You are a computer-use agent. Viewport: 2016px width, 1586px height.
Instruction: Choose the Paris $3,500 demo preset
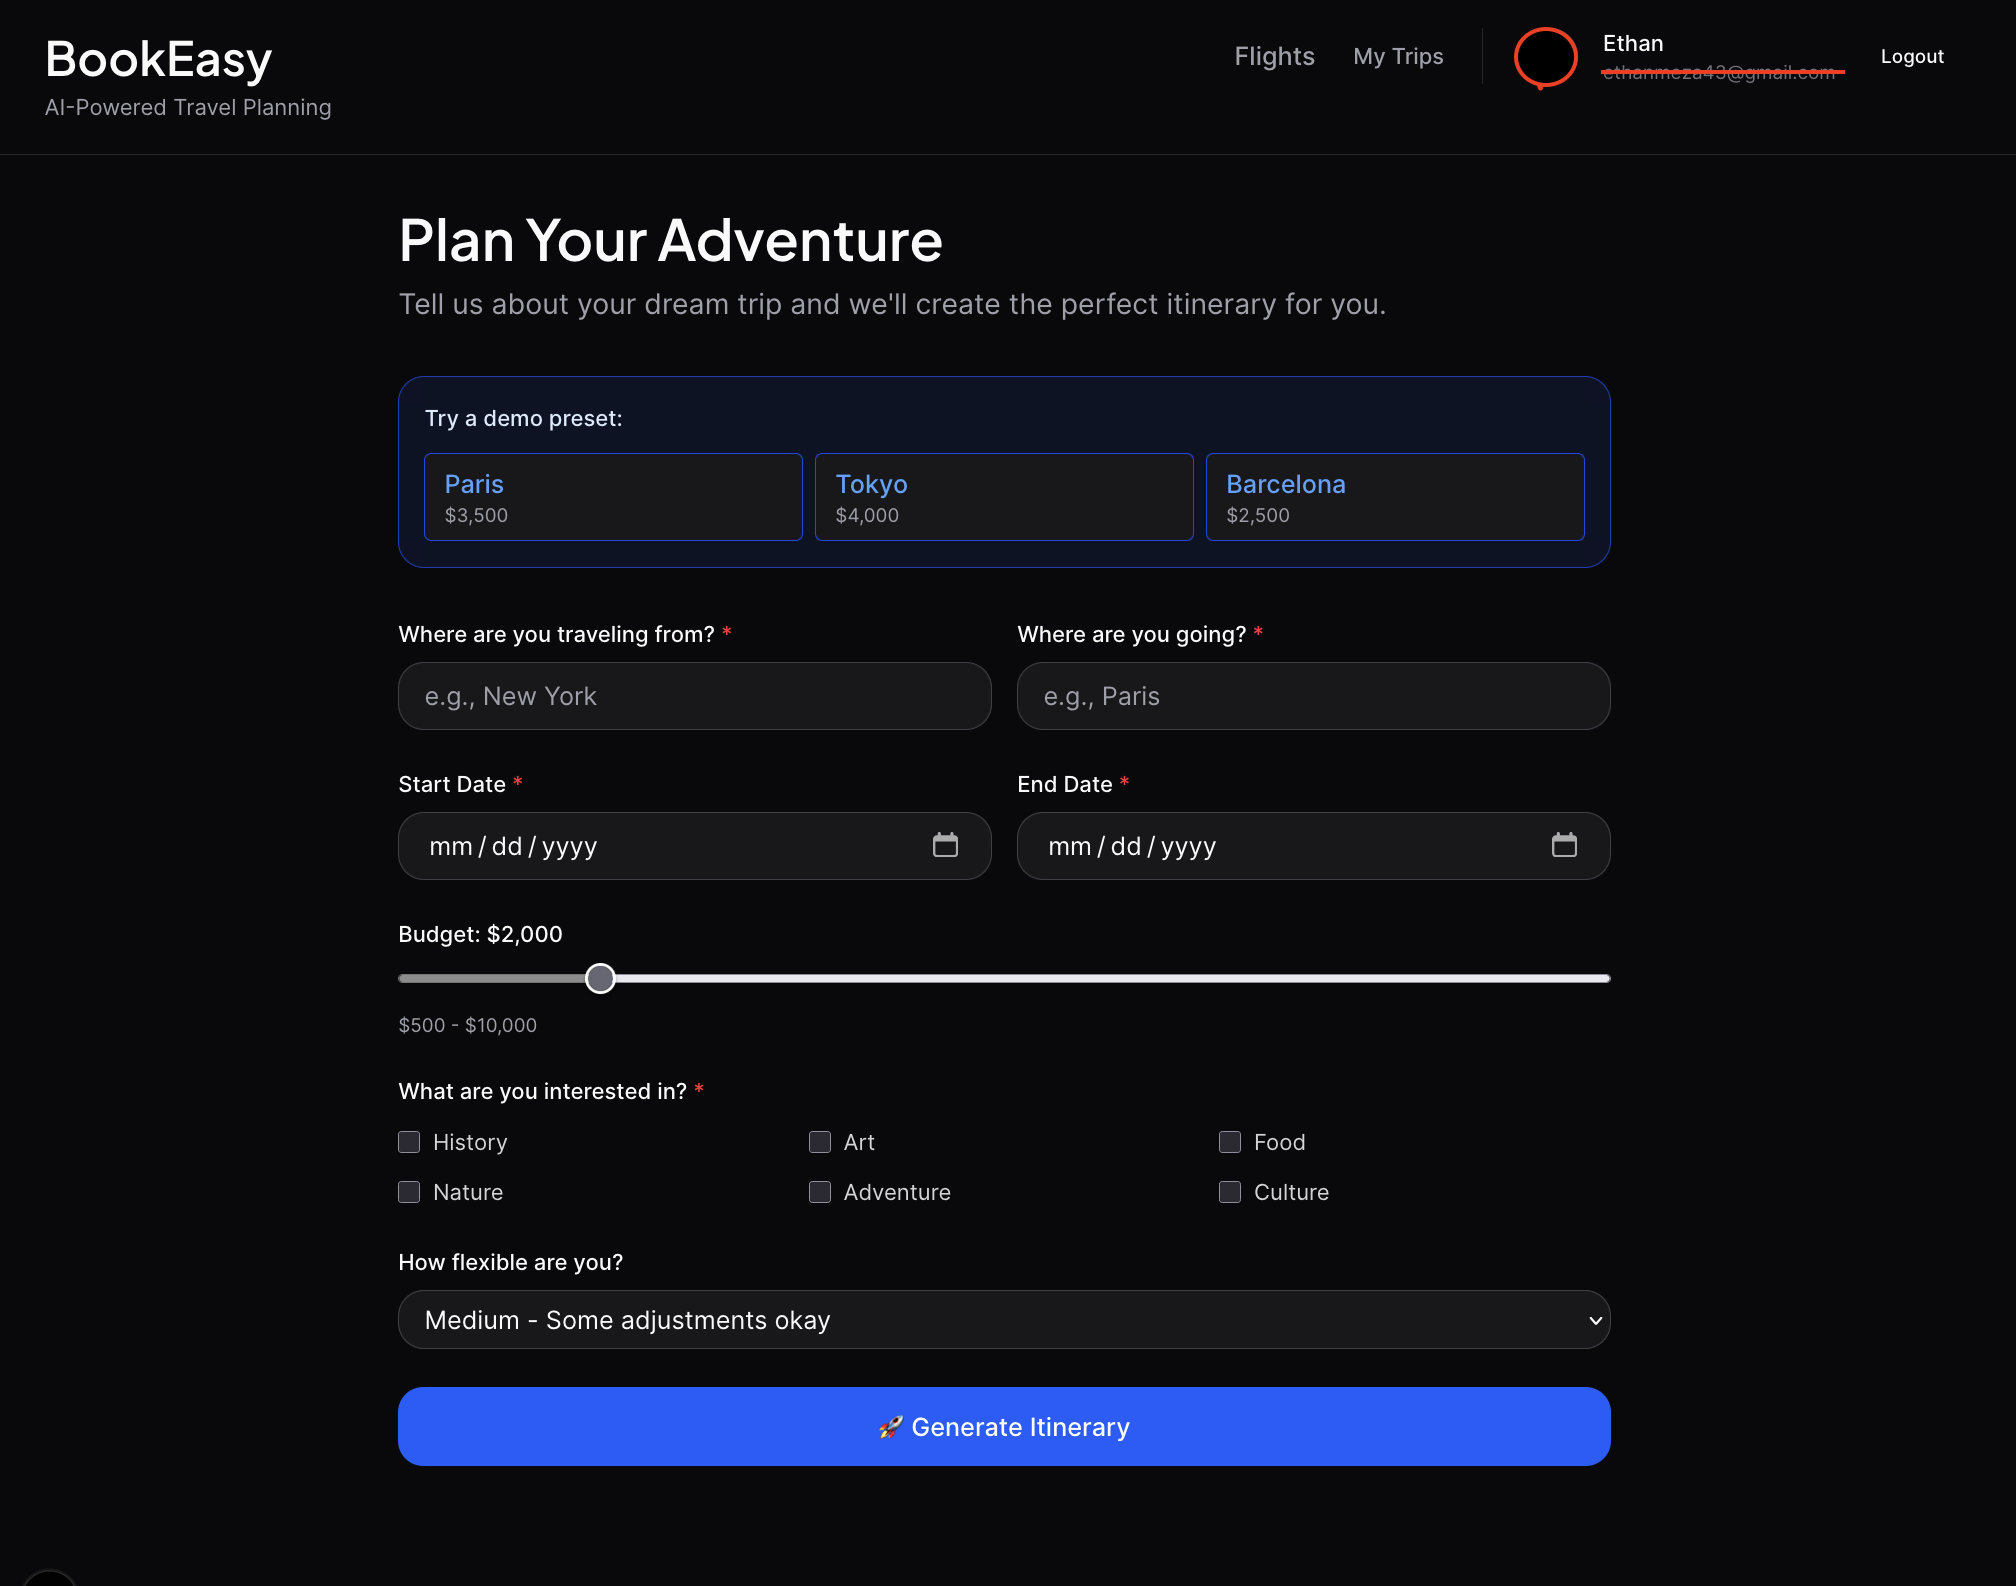(613, 497)
